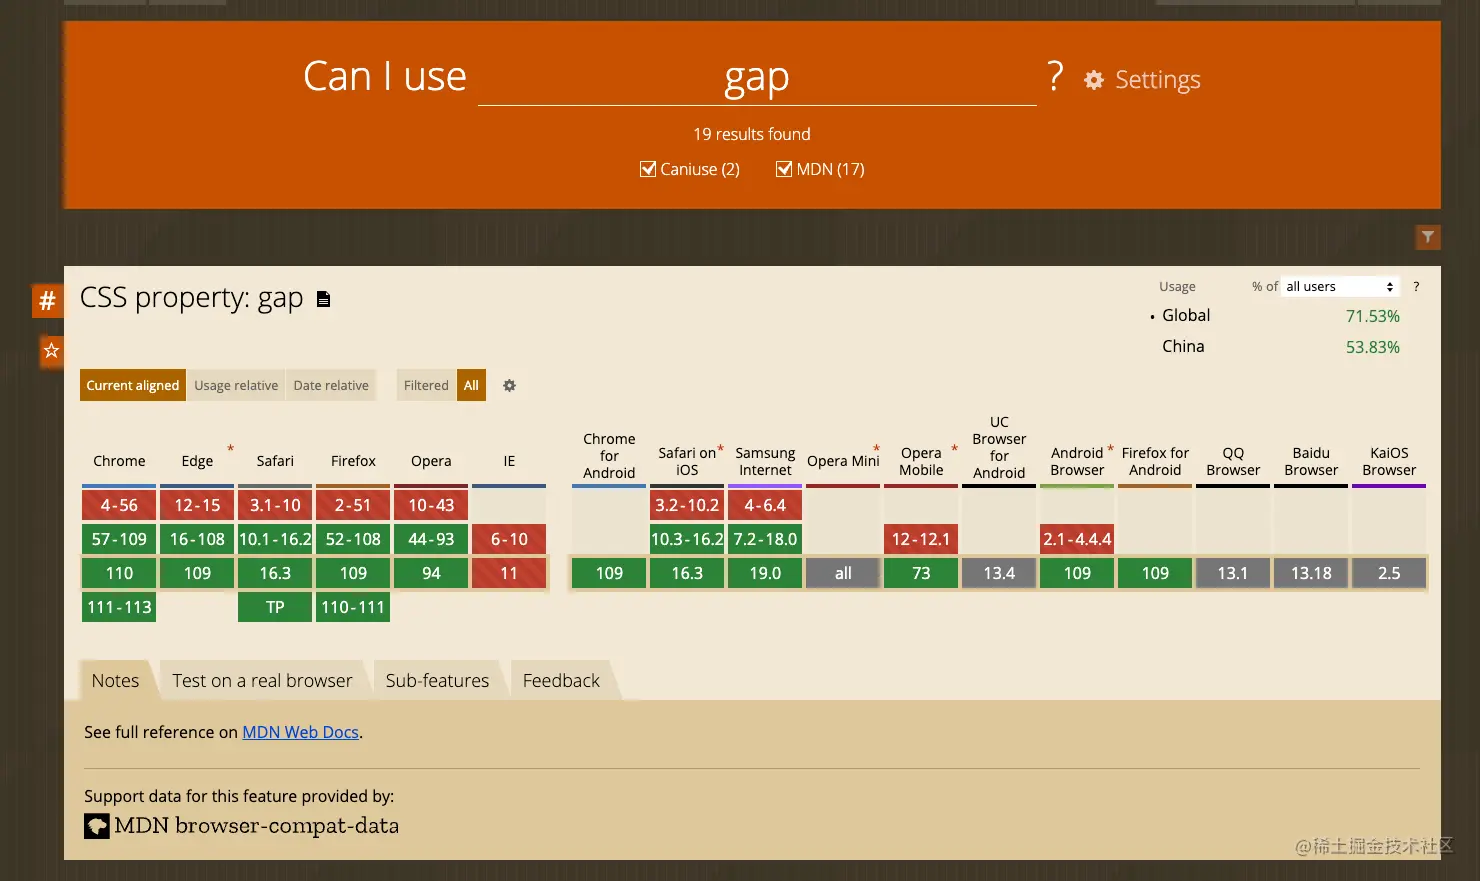Focus the gap search input field
Screen dimensions: 1480x881
pyautogui.click(x=757, y=78)
